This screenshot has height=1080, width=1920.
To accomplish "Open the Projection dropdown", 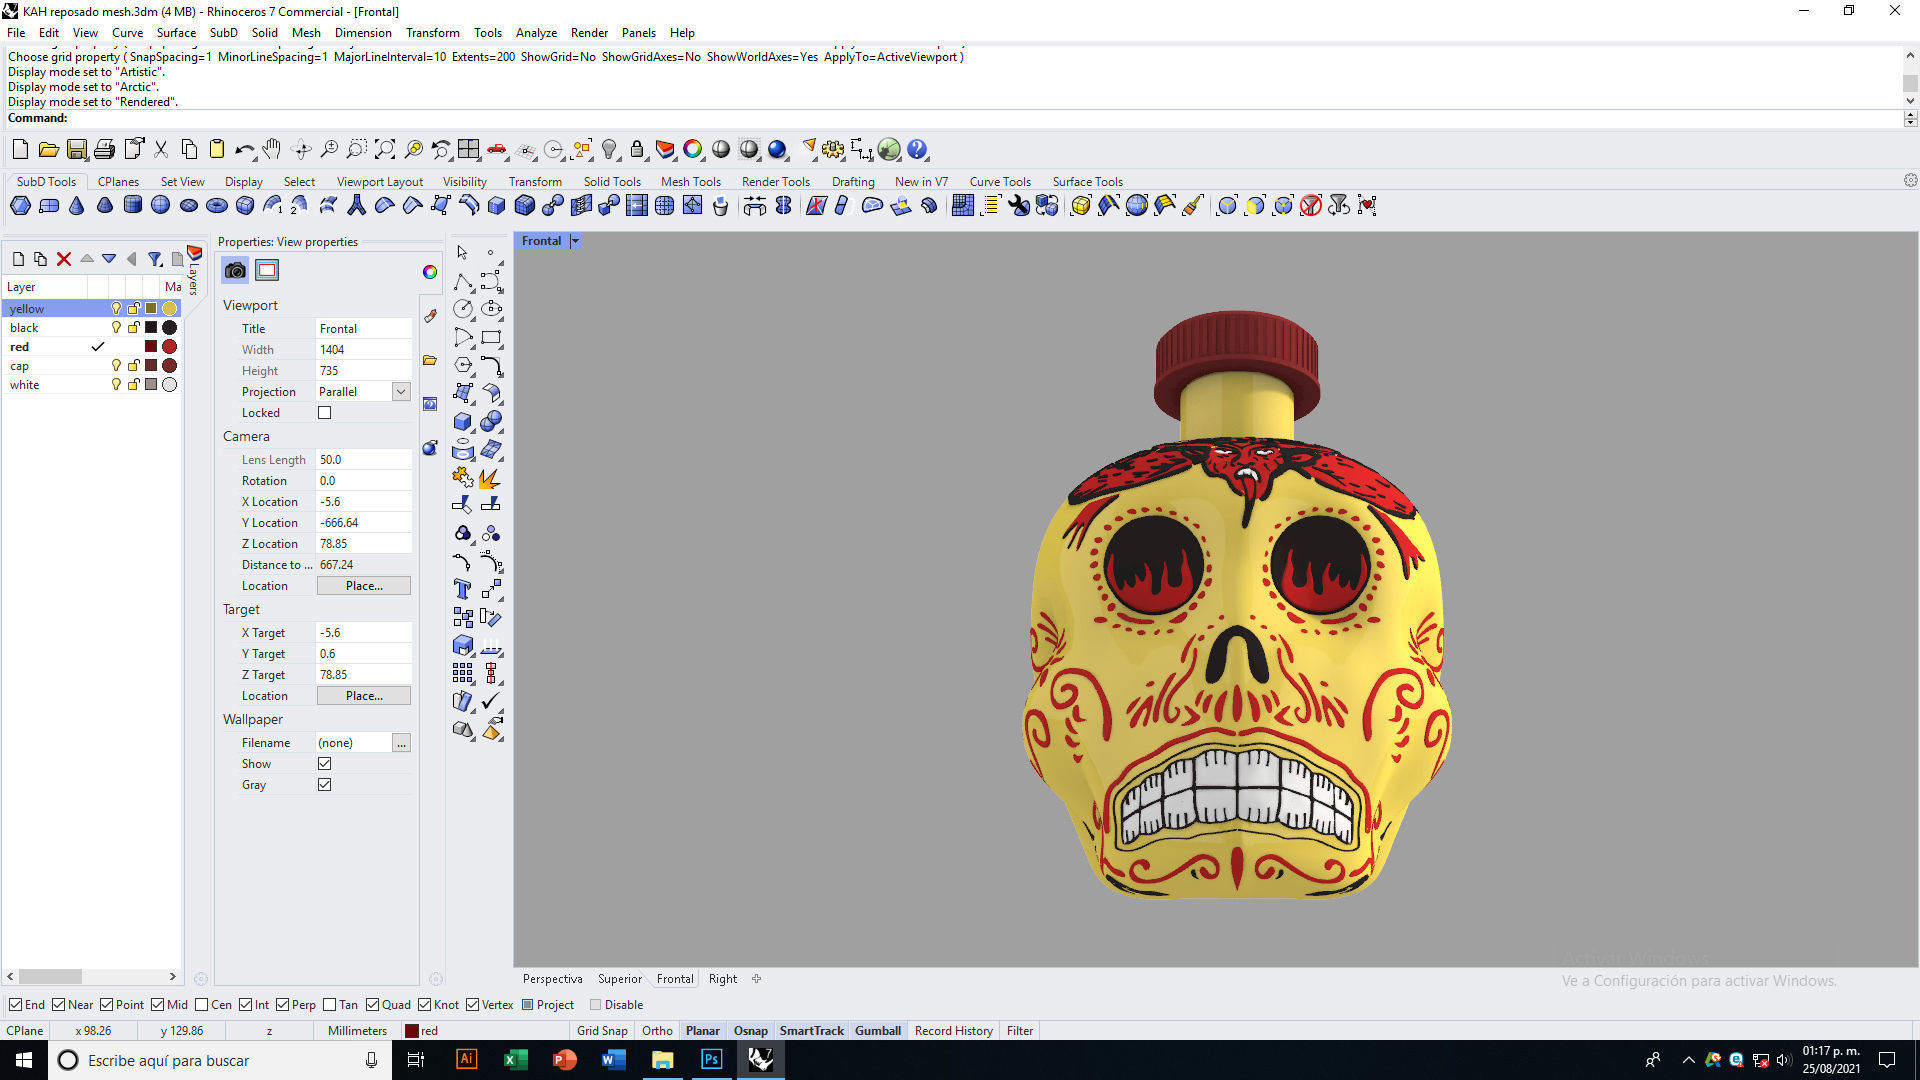I will [x=401, y=392].
